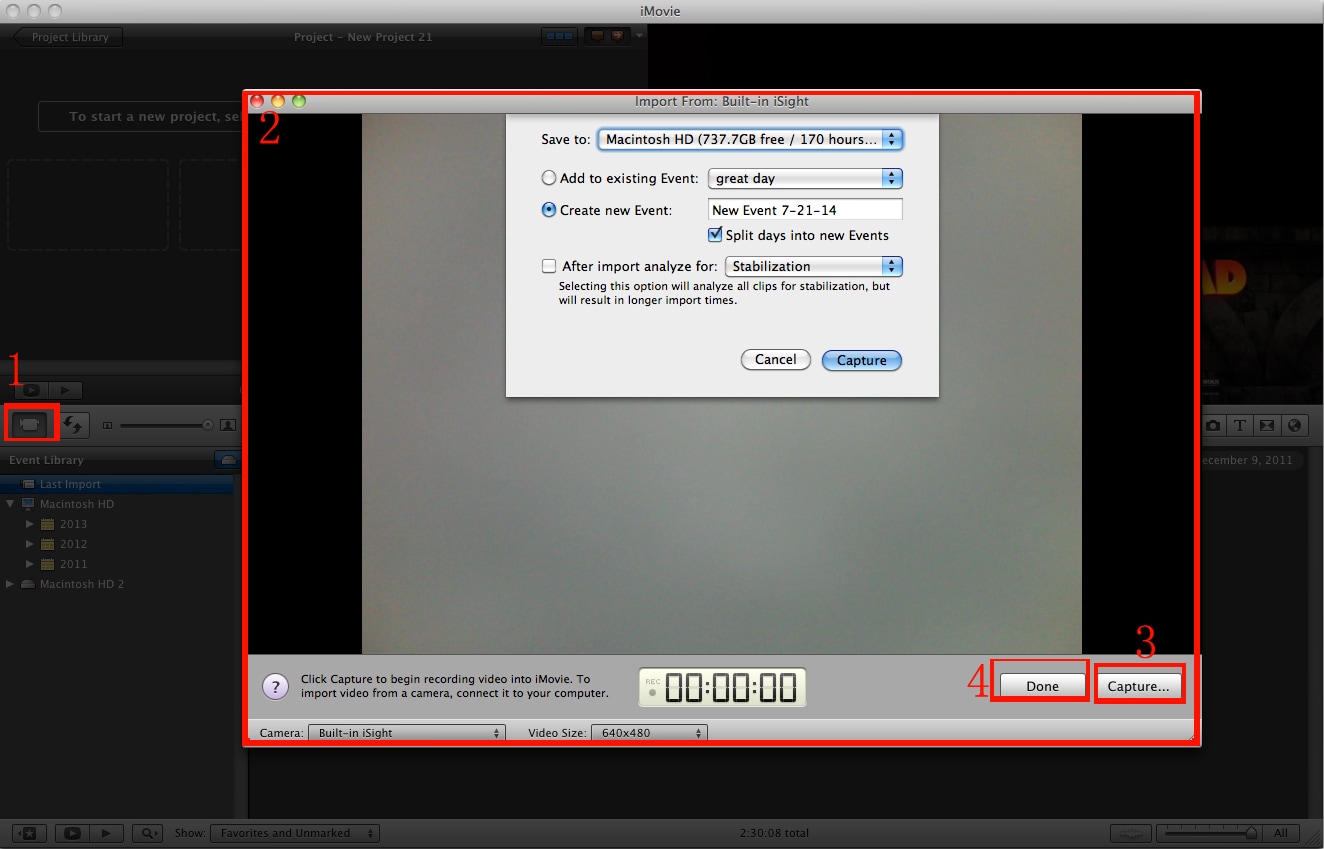Click the storyboard view button in project toolbar
This screenshot has height=849, width=1324.
[559, 37]
